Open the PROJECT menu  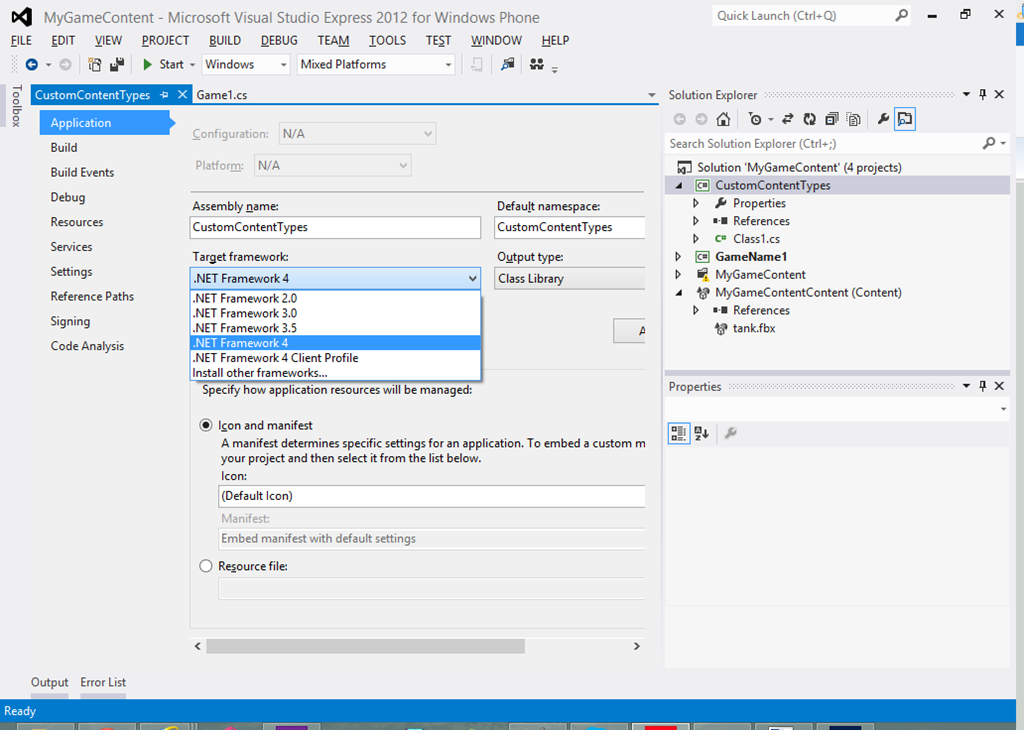tap(165, 40)
